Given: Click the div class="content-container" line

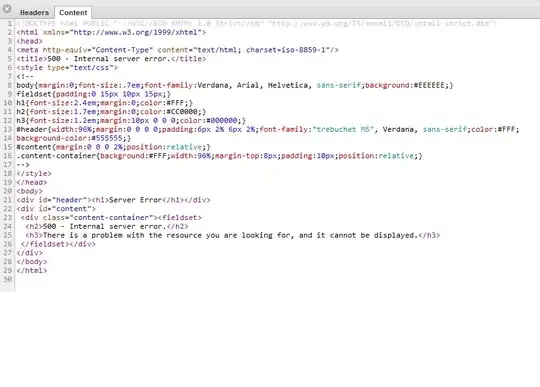Looking at the screenshot, I should click(x=111, y=218).
